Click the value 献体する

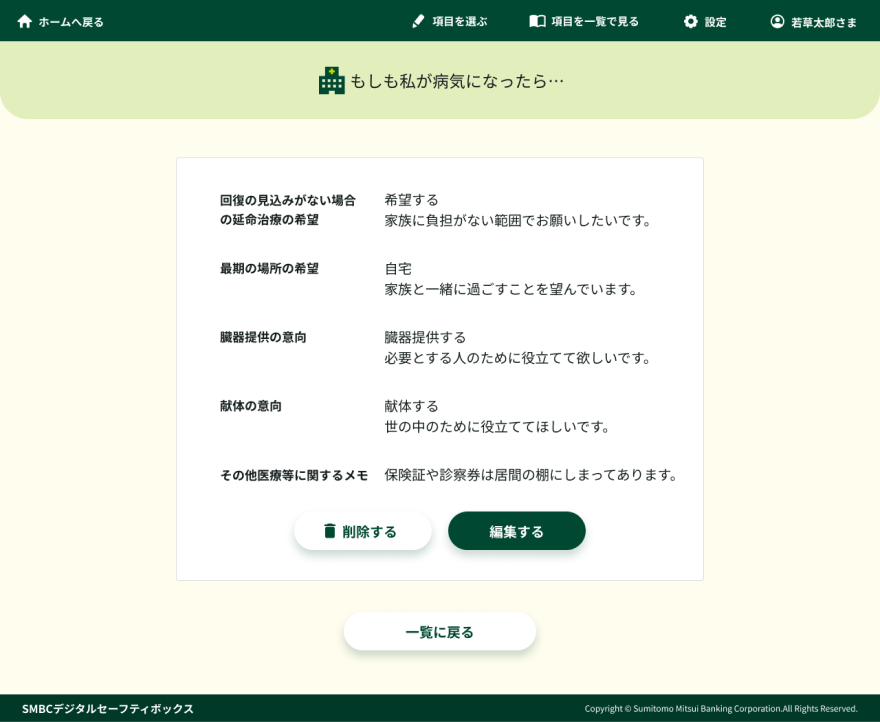point(411,406)
